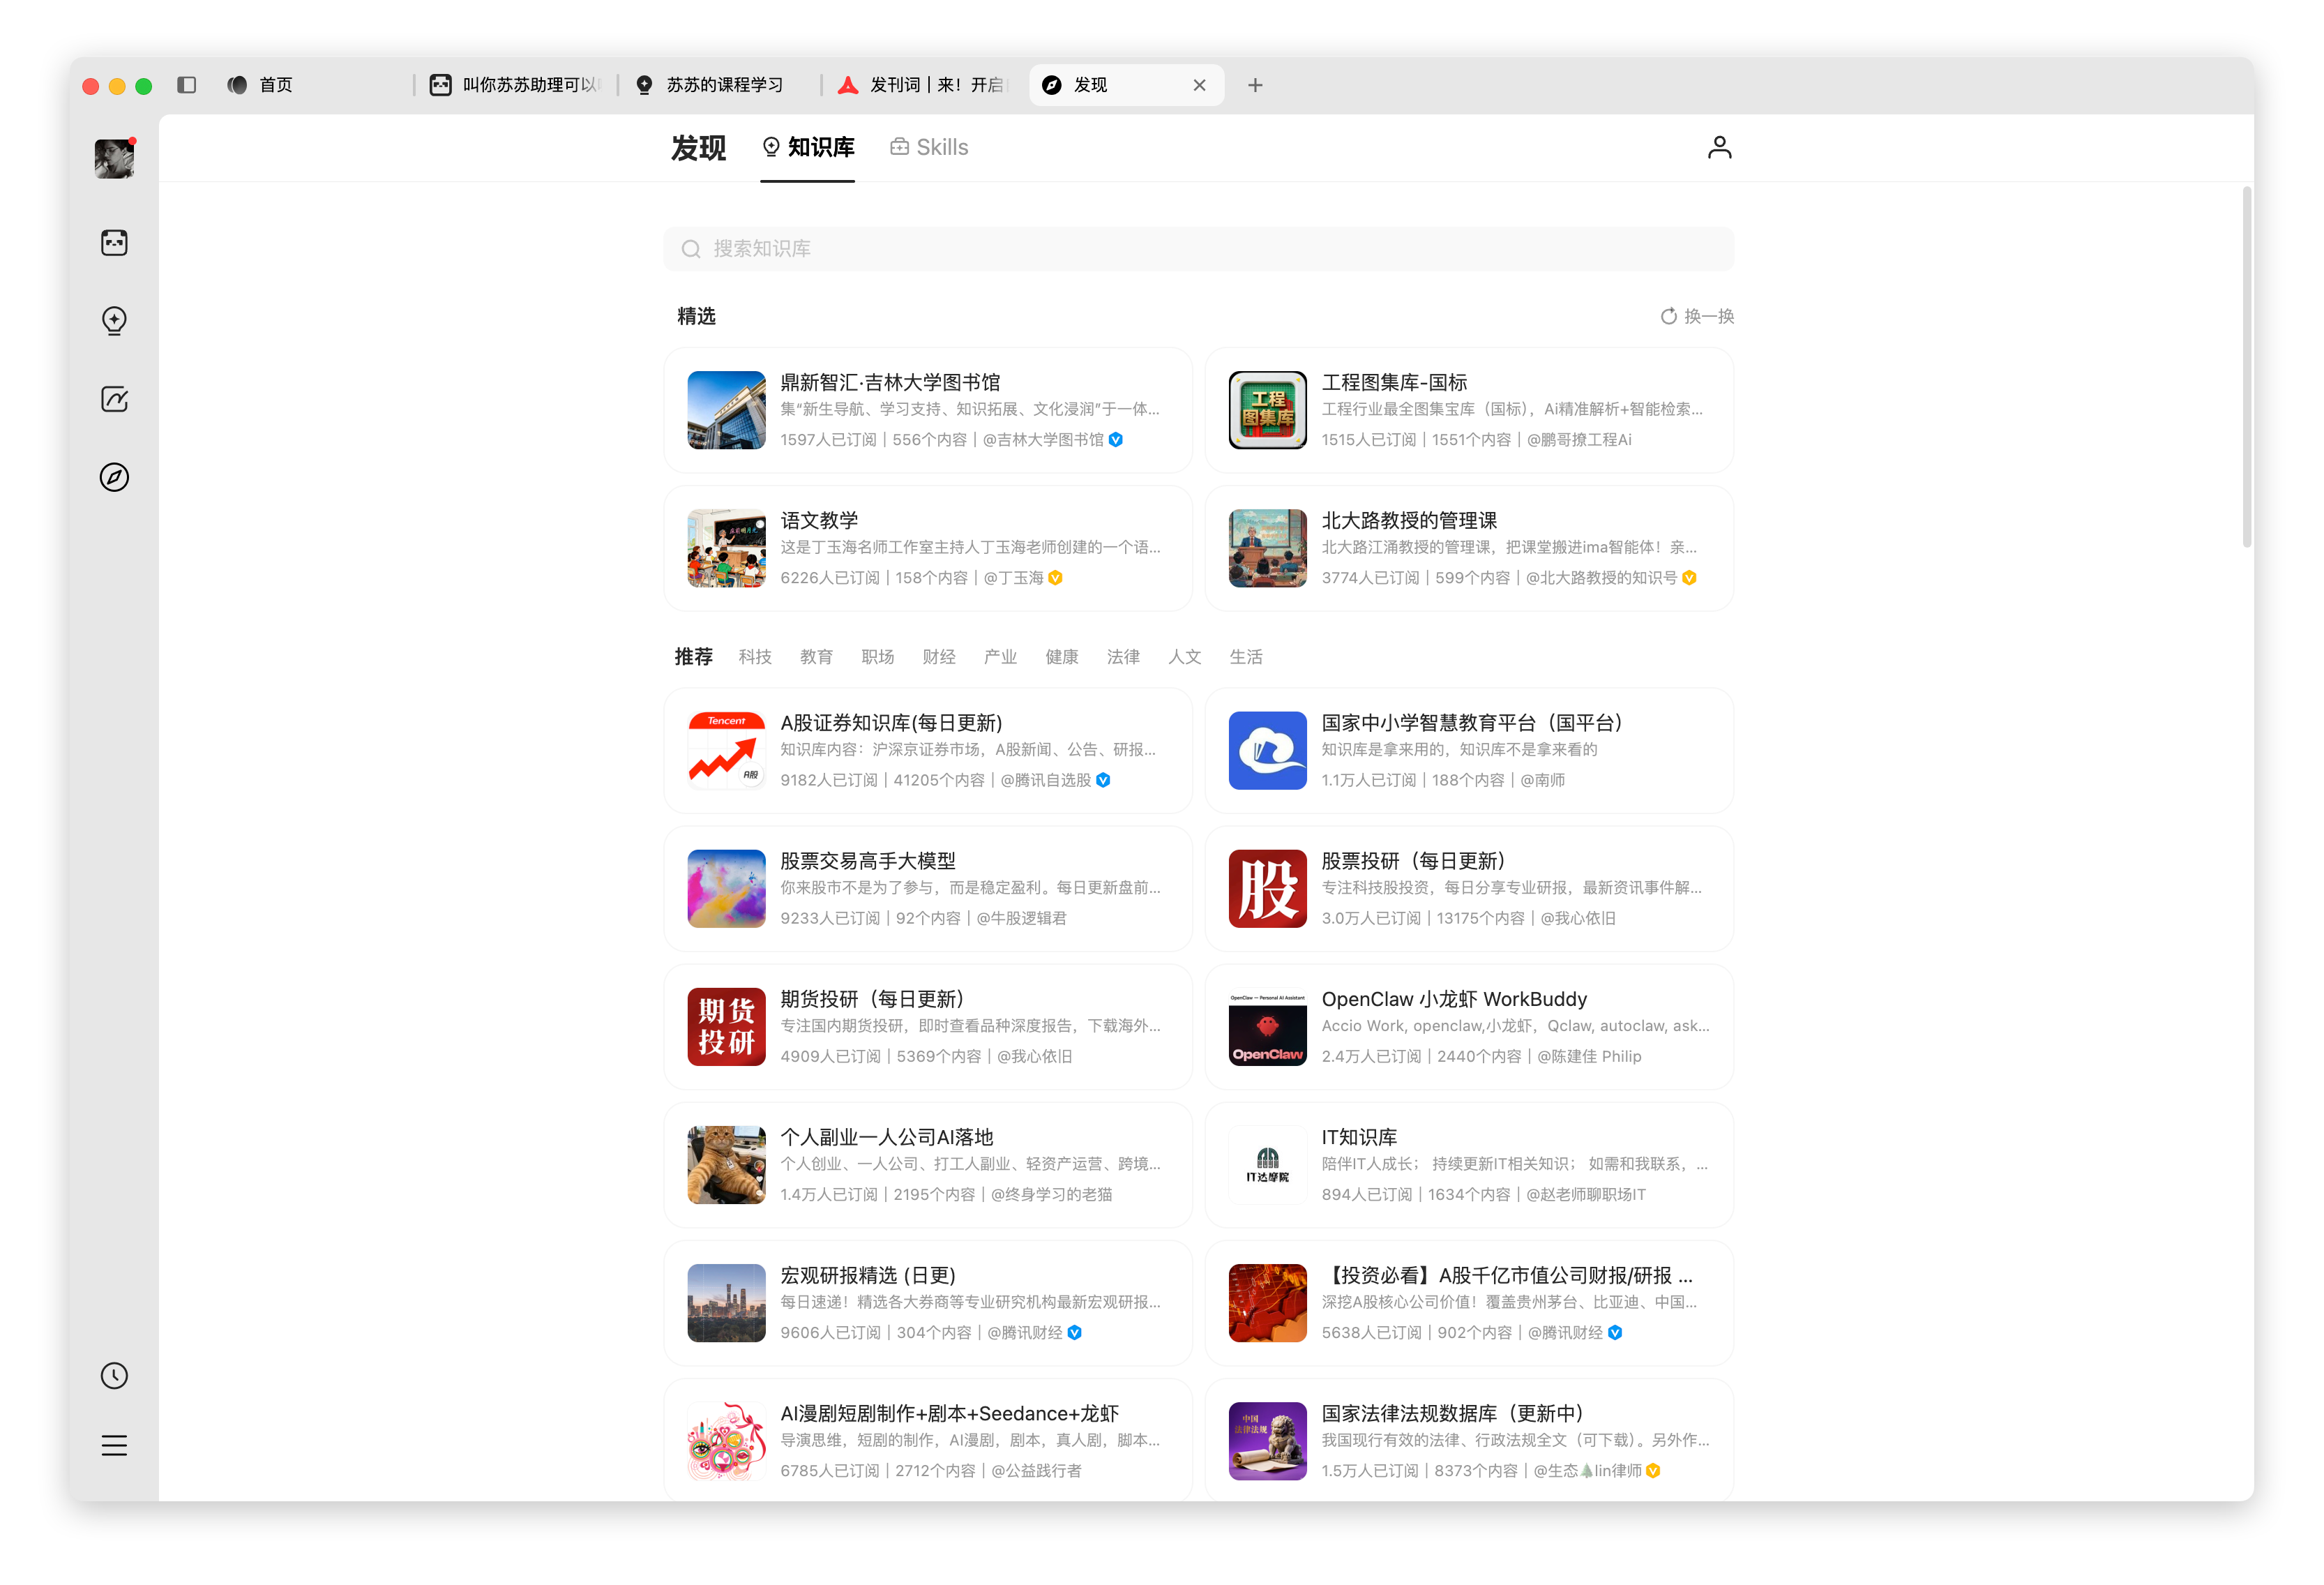Open 国家法律法规数据库 purple lion icon
The image size is (2324, 1585).
click(x=1267, y=1440)
